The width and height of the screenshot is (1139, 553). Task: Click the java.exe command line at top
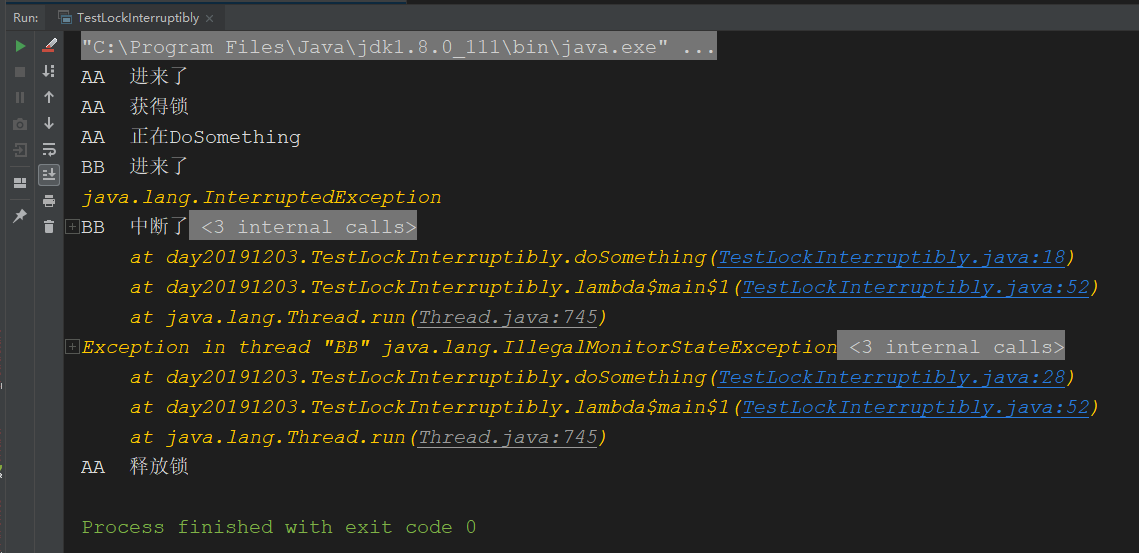click(x=399, y=47)
